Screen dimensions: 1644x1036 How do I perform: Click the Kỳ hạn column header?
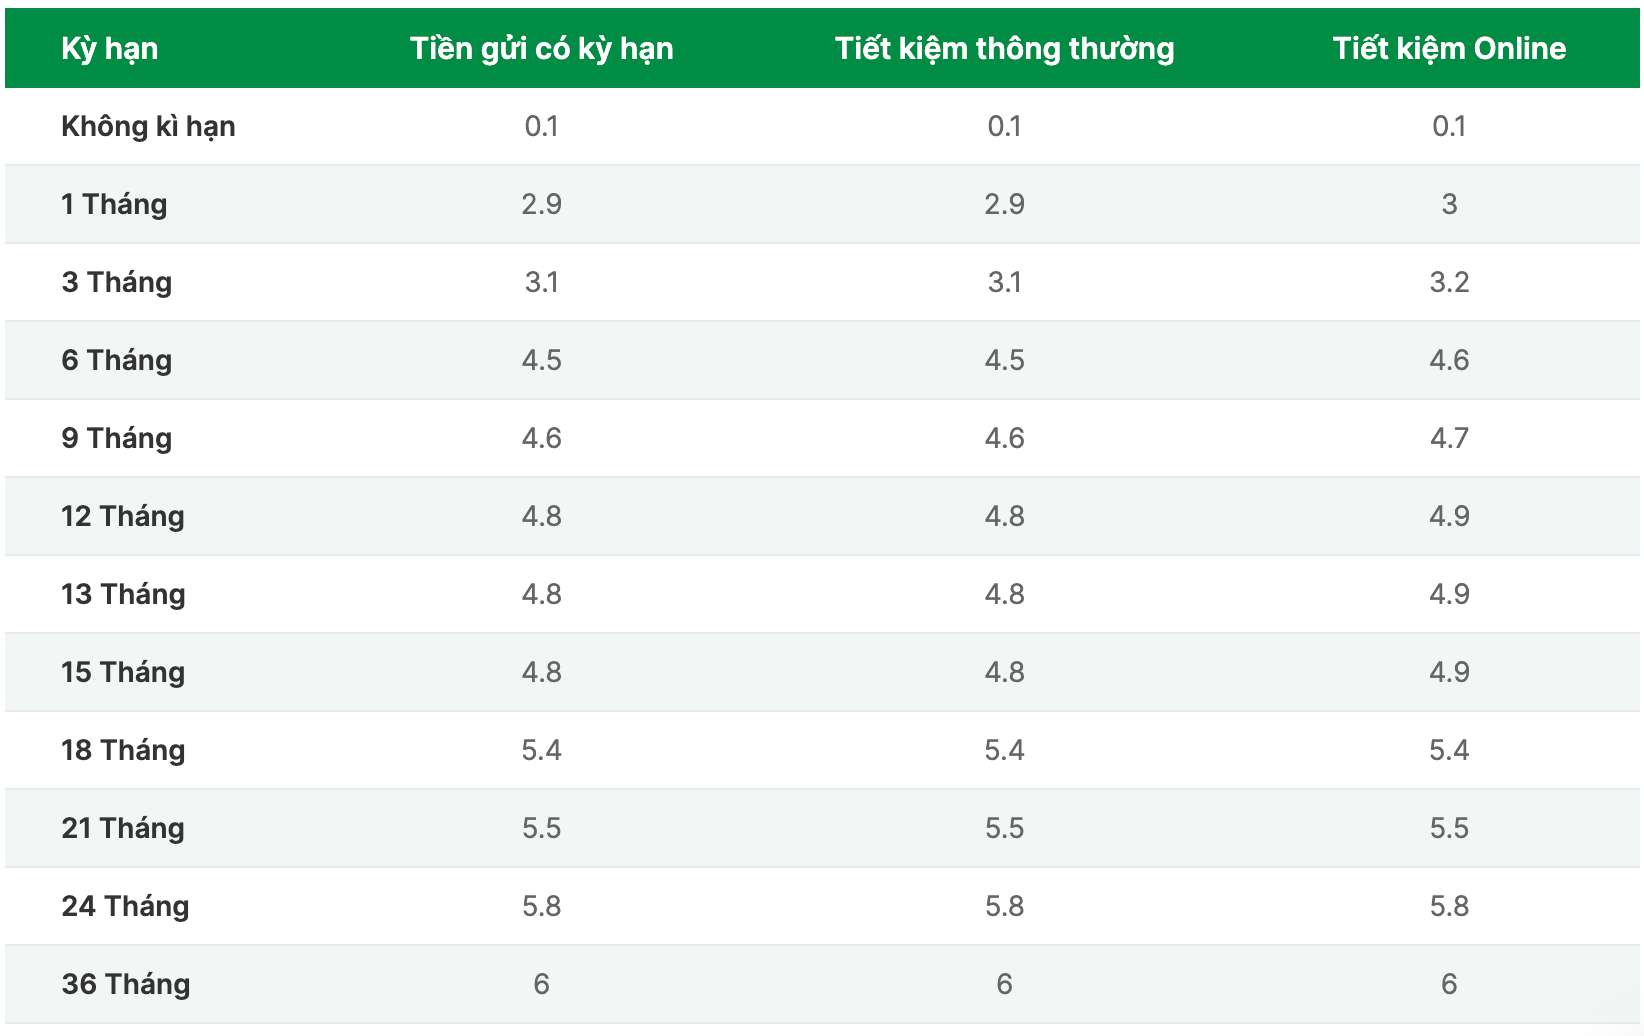point(109,48)
